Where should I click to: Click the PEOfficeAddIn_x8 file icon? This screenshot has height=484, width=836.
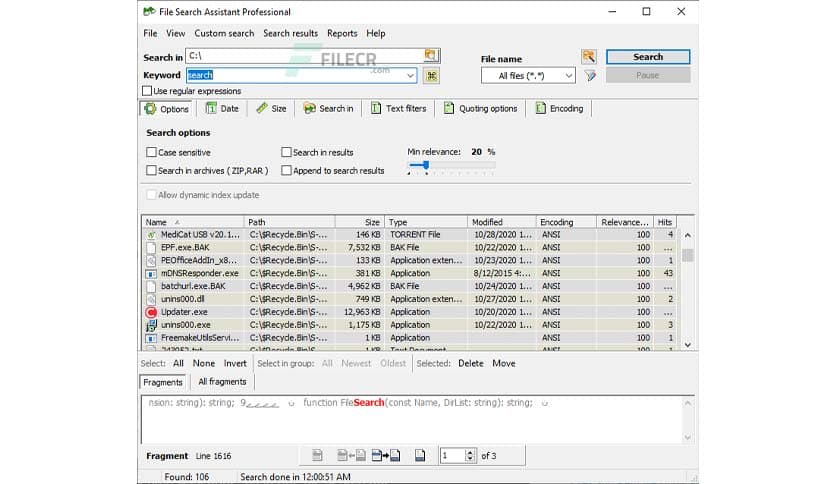151,261
